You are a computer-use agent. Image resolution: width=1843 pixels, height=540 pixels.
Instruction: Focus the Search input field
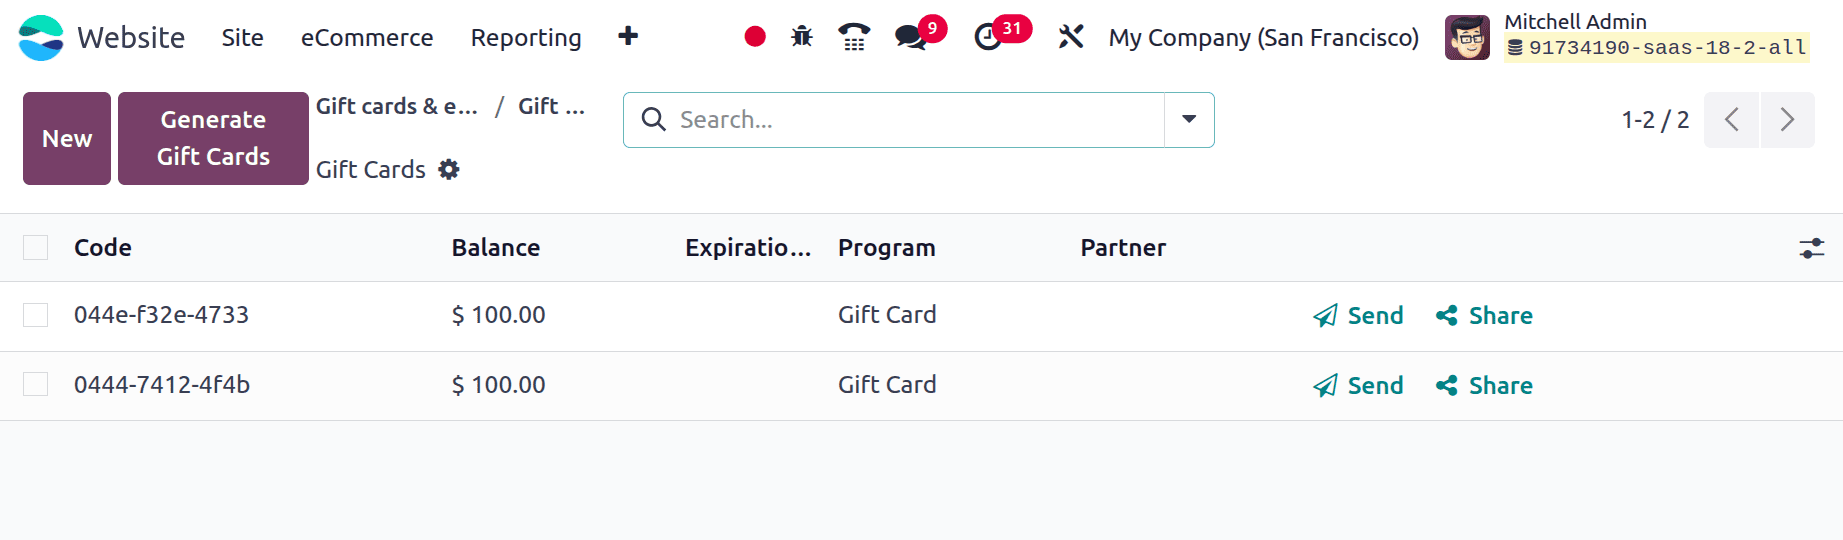(x=915, y=120)
